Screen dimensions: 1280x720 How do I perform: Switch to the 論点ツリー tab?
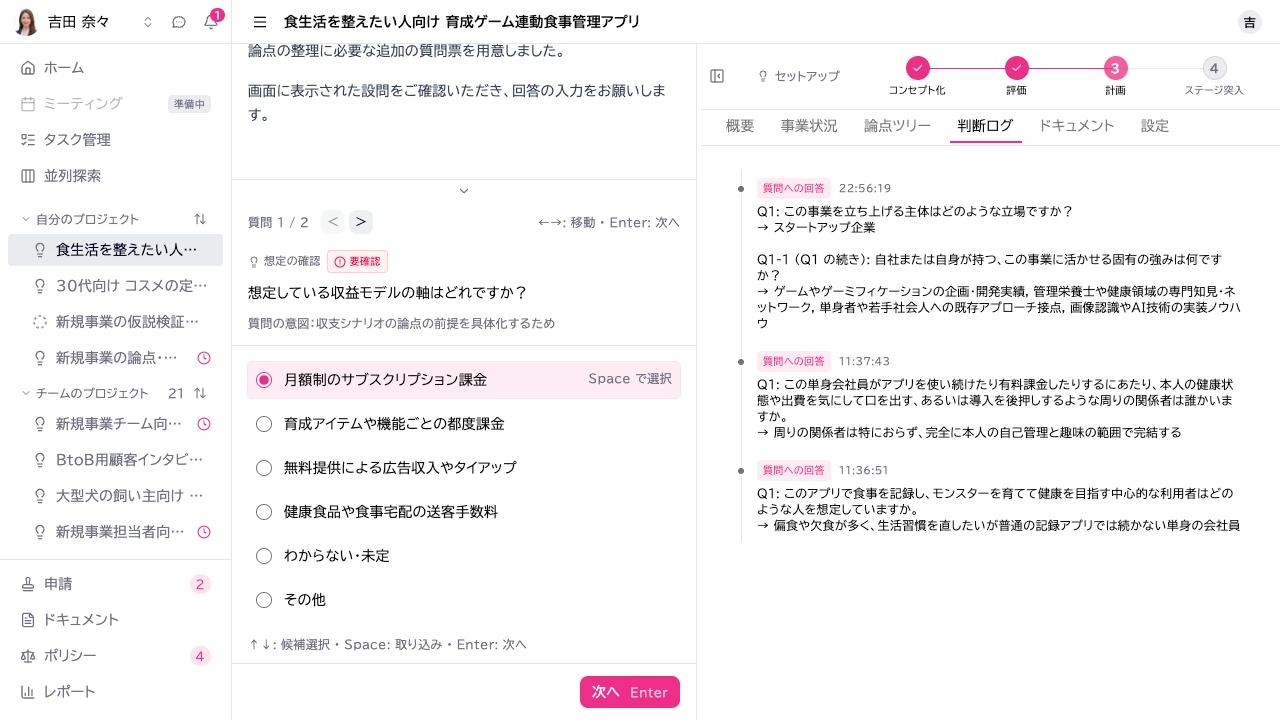[x=897, y=126]
